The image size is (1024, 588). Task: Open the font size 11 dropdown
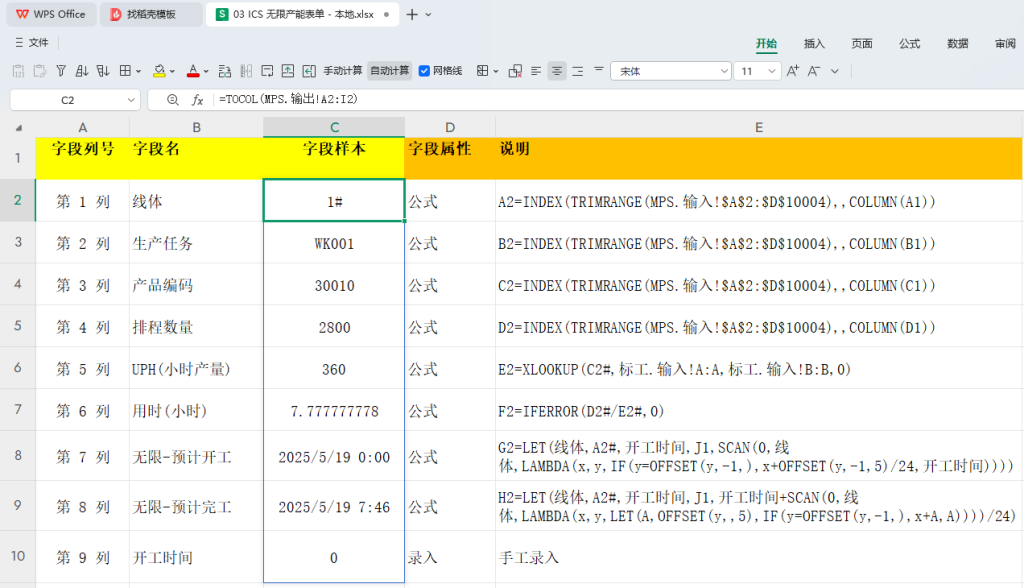[x=772, y=71]
